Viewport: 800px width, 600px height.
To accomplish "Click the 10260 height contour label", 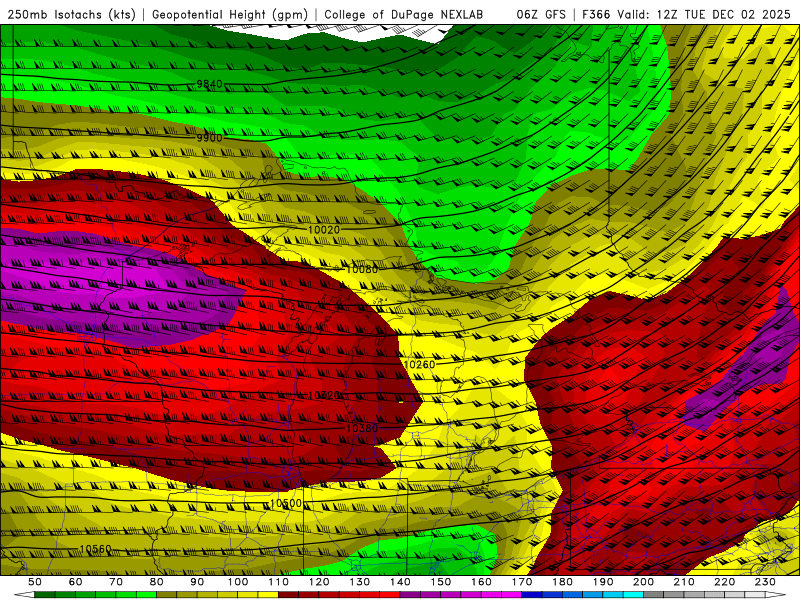I will click(x=419, y=364).
